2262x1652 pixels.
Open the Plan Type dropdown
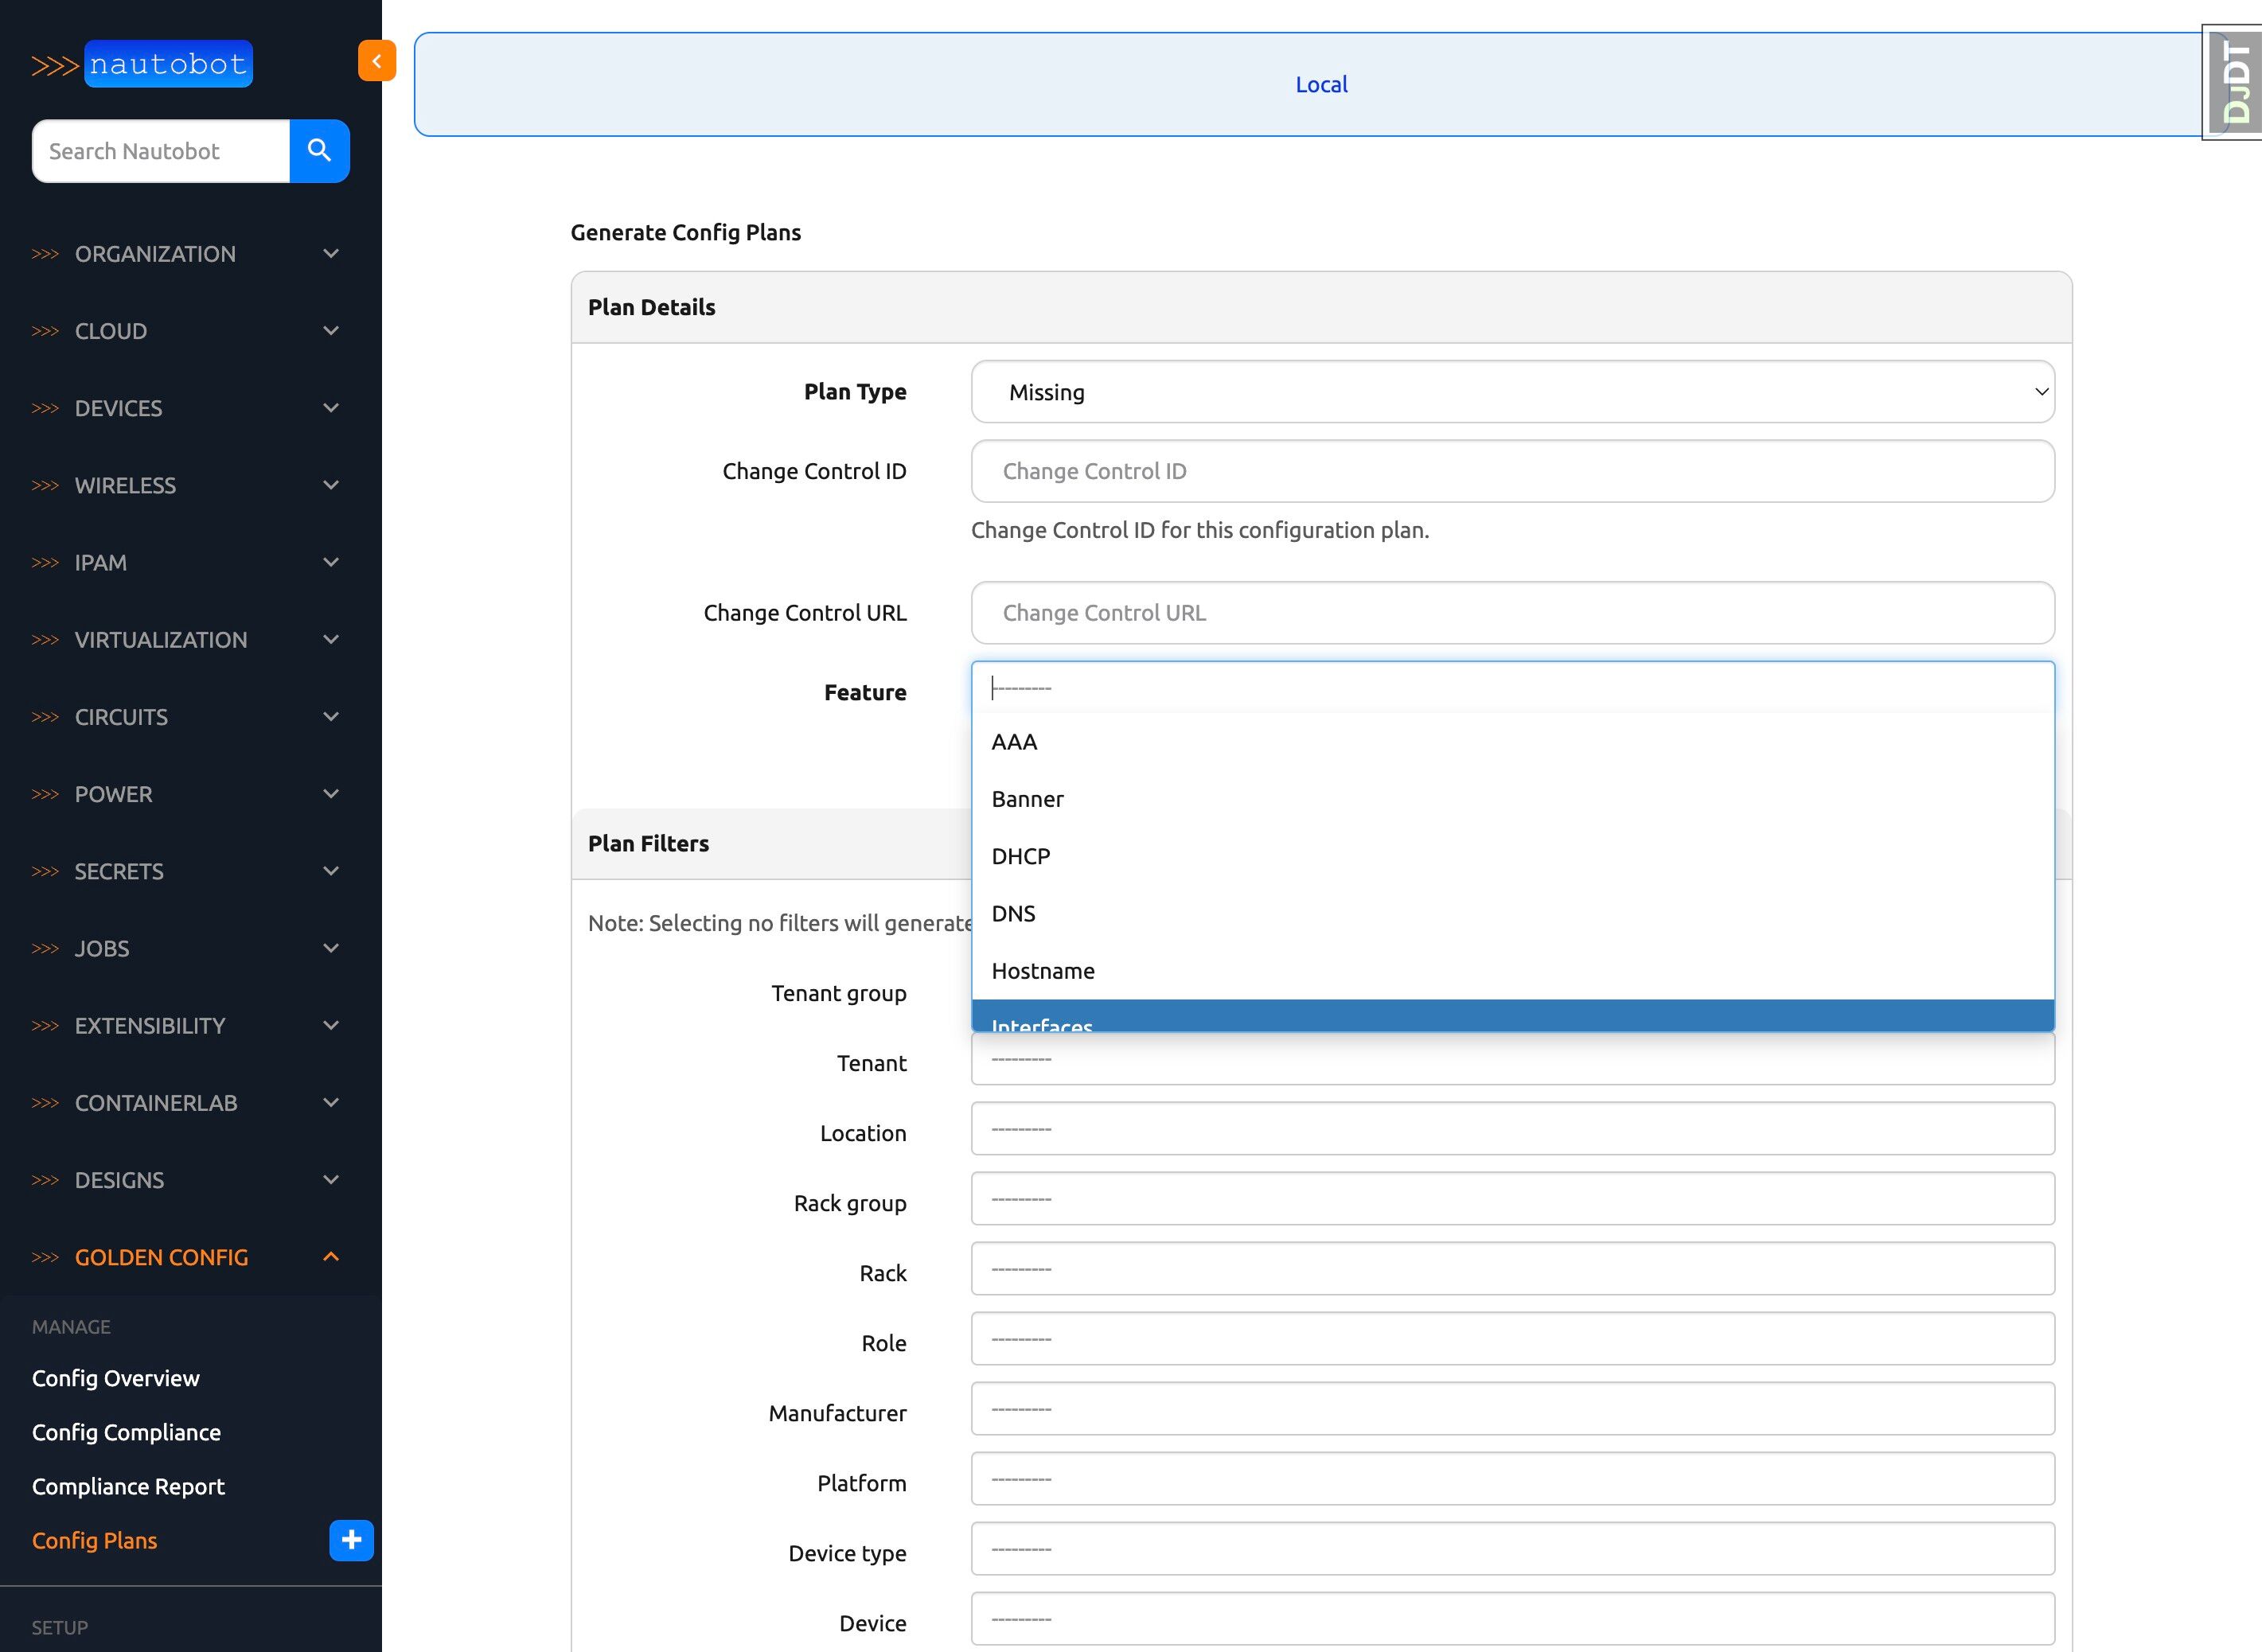pyautogui.click(x=1512, y=392)
